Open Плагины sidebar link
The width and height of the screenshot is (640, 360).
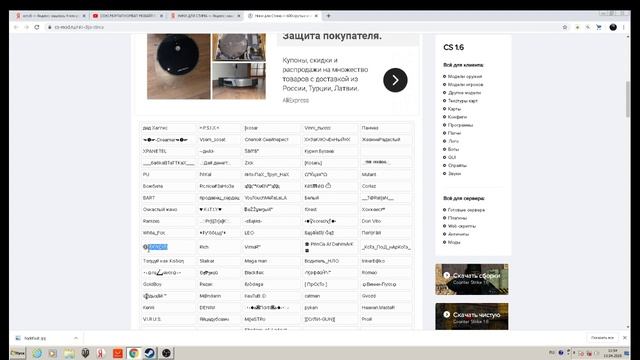[x=457, y=218]
